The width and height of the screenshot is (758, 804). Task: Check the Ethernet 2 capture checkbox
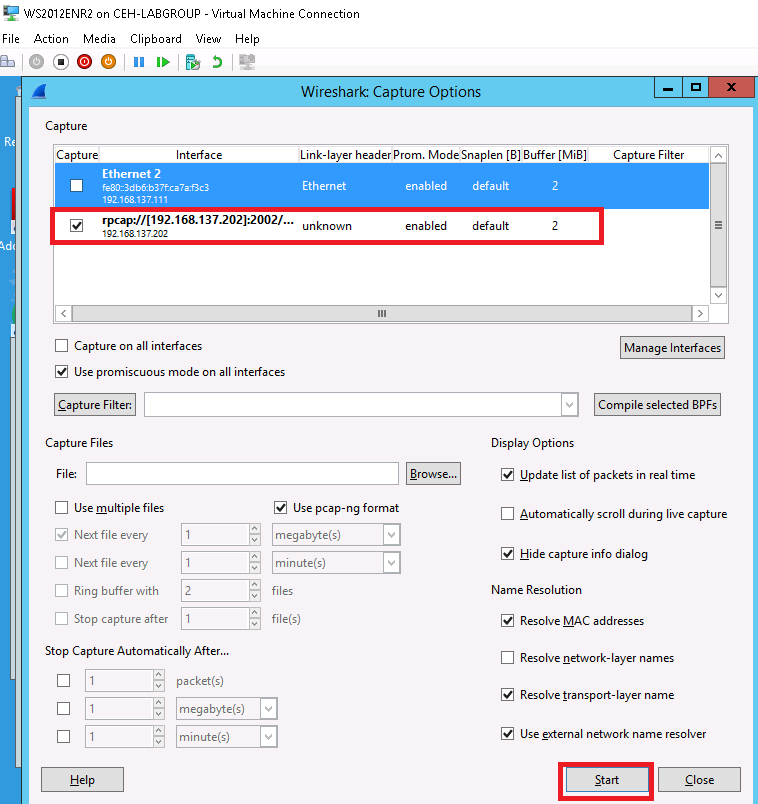[x=76, y=186]
